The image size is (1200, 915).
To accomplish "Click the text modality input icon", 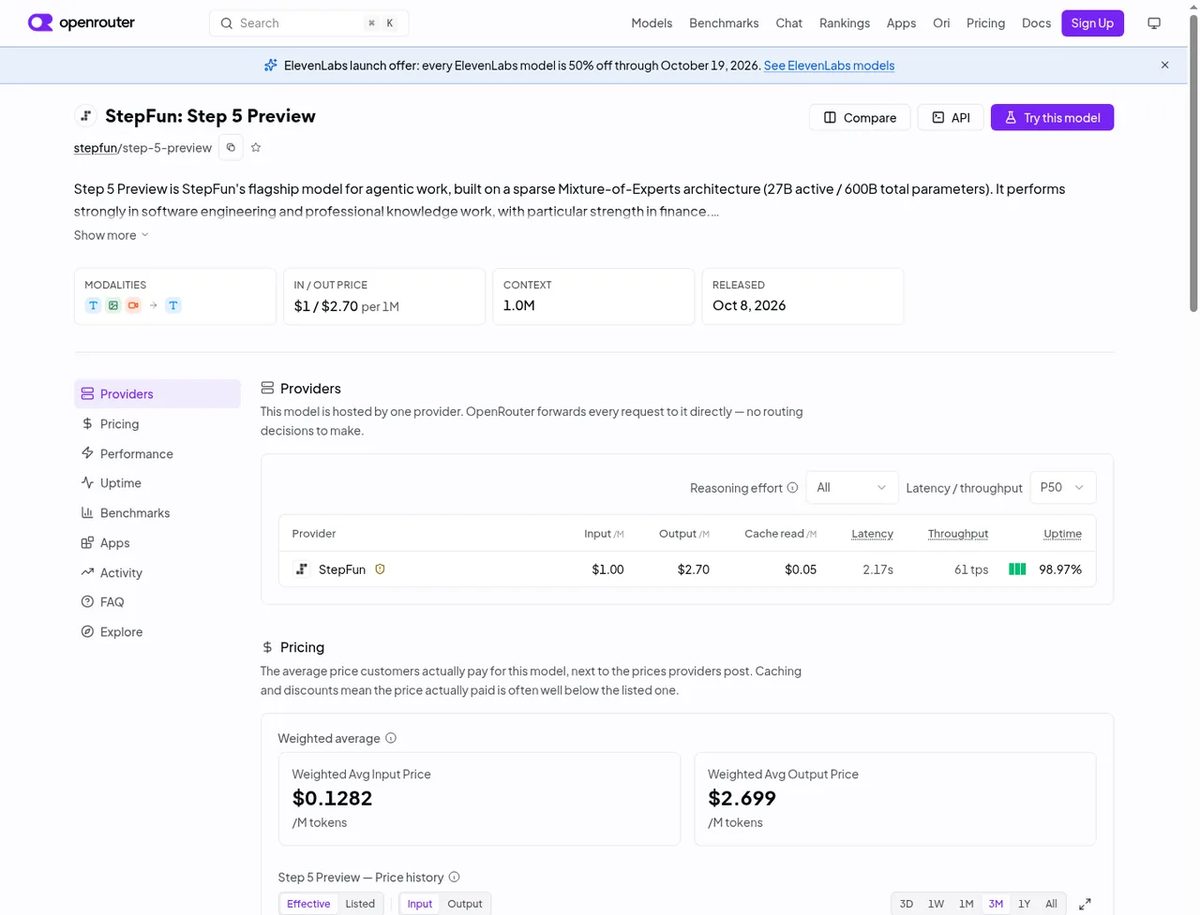I will 93,305.
